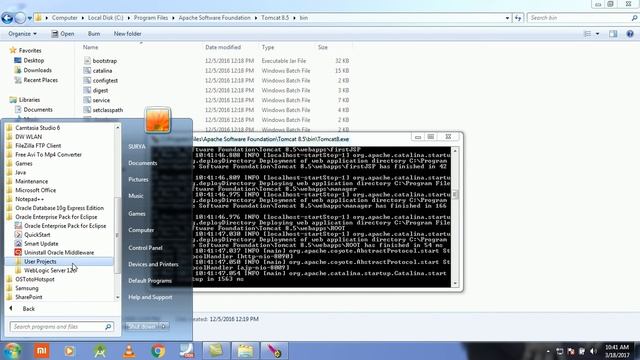Open Computer from Start menu

click(x=141, y=230)
